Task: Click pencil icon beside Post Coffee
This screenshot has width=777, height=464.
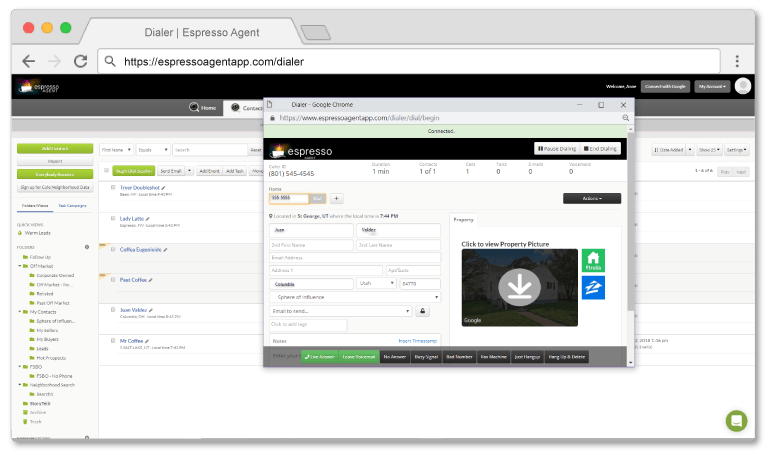Action: [150, 280]
